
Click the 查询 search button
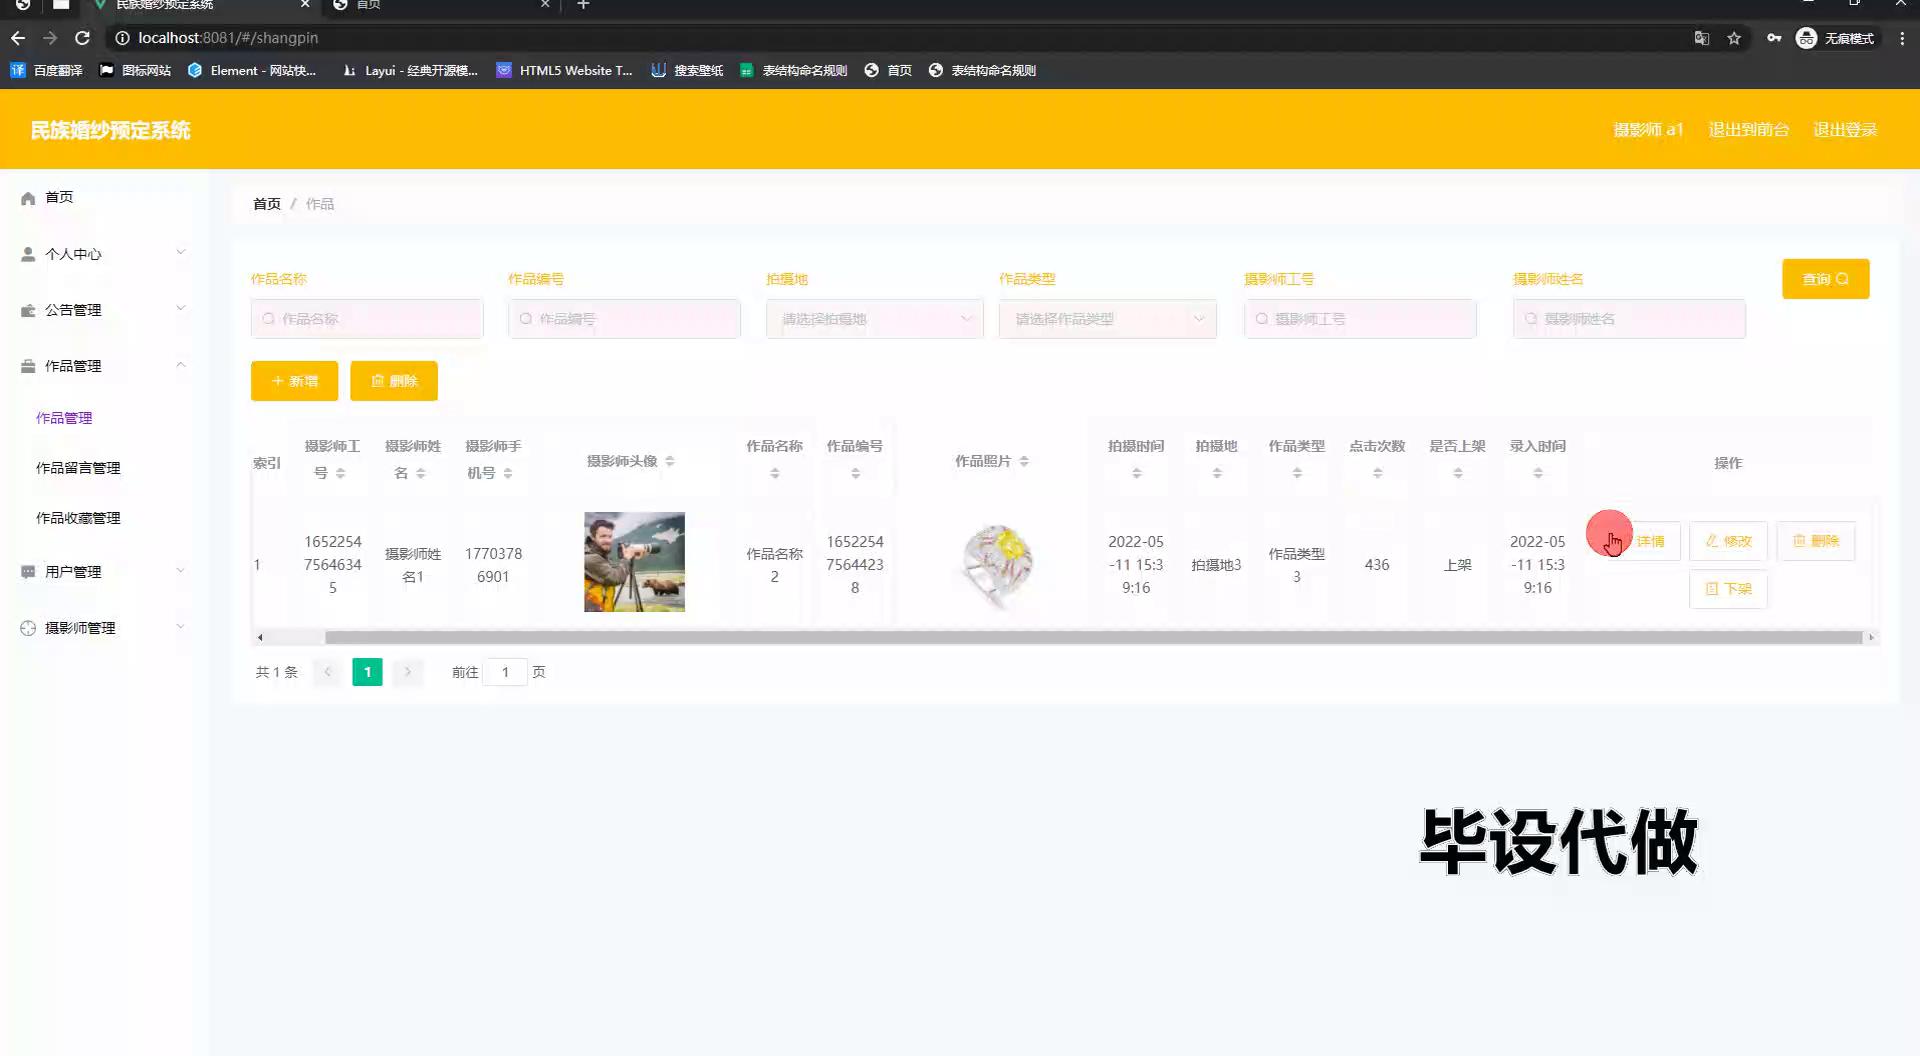point(1825,279)
